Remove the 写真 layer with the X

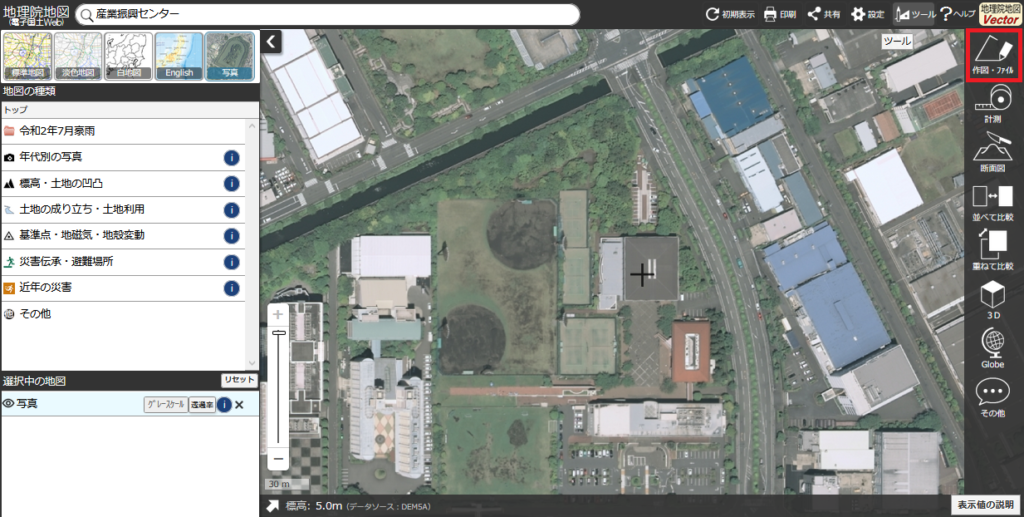point(239,405)
